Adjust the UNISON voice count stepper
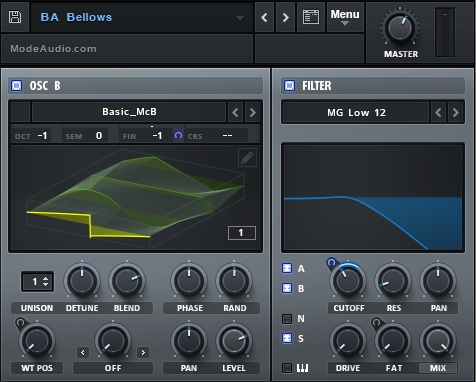Image resolution: width=476 pixels, height=382 pixels. pyautogui.click(x=37, y=282)
